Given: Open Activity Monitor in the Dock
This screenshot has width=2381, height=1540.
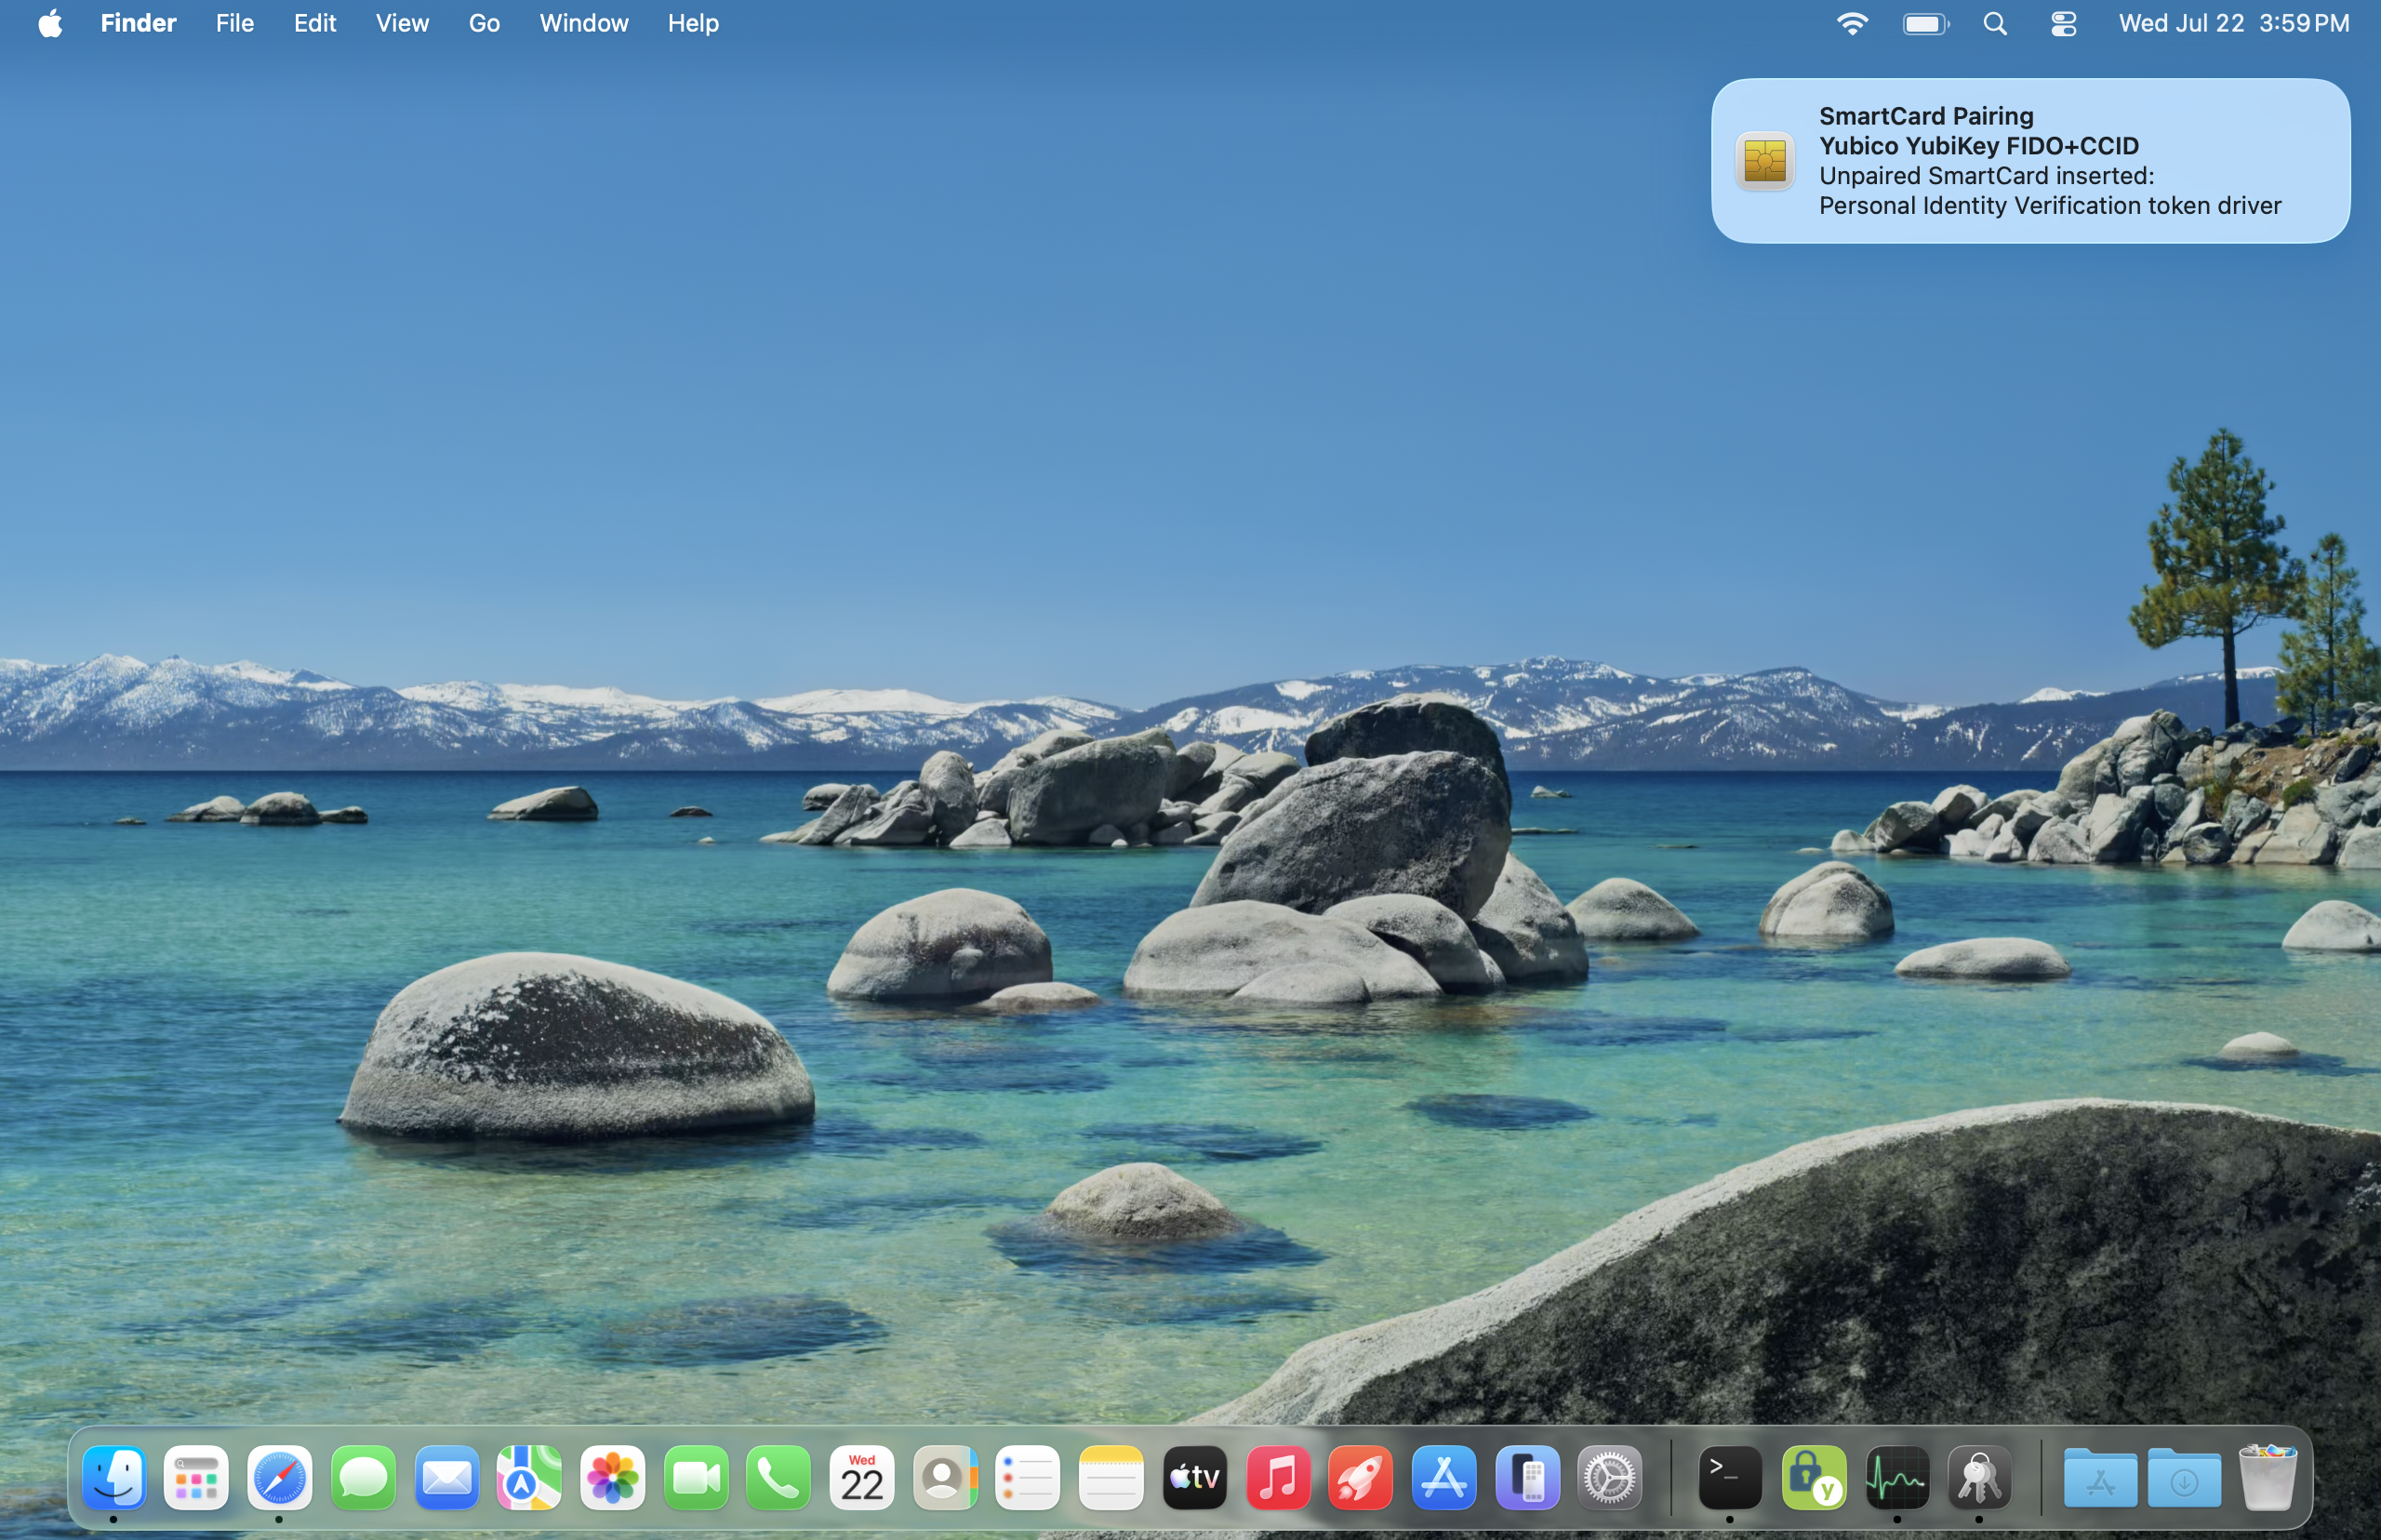Looking at the screenshot, I should coord(1897,1477).
